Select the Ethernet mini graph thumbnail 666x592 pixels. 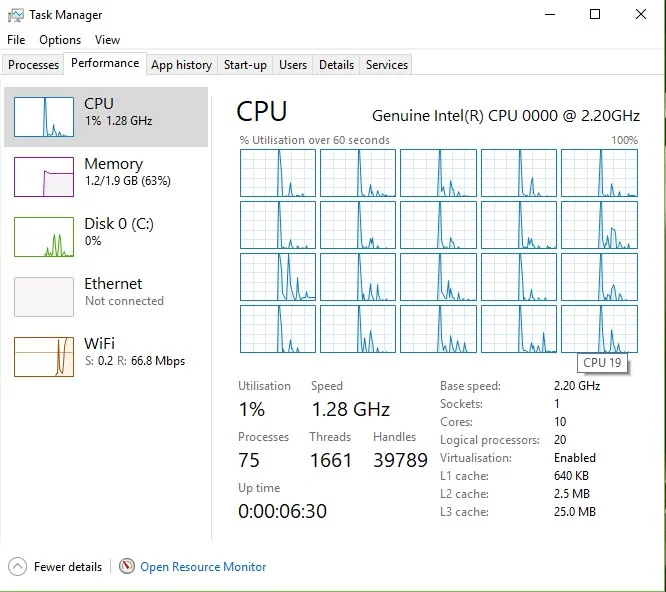[44, 297]
